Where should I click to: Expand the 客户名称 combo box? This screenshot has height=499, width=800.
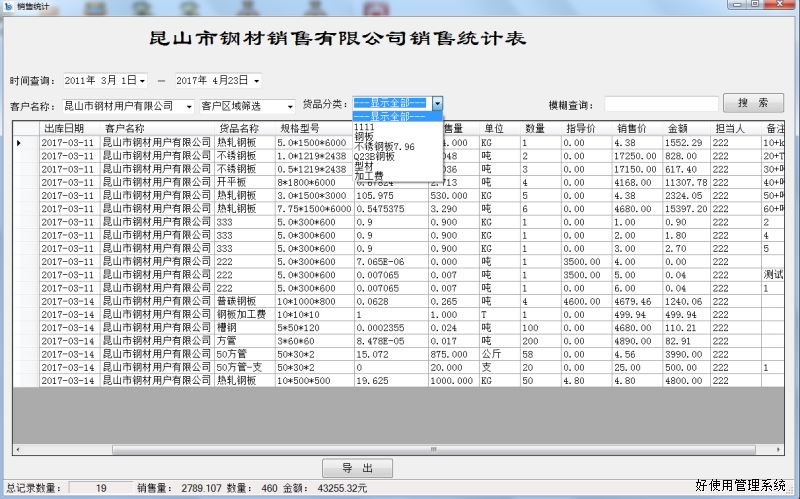click(x=189, y=105)
